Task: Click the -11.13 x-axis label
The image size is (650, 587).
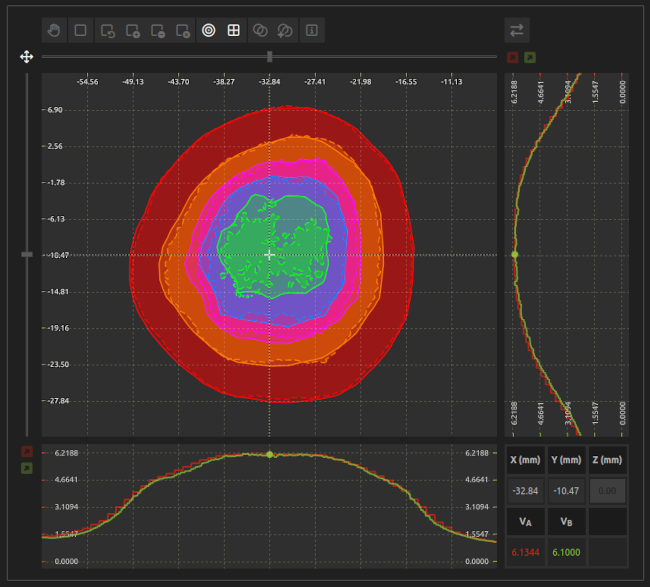Action: tap(451, 82)
